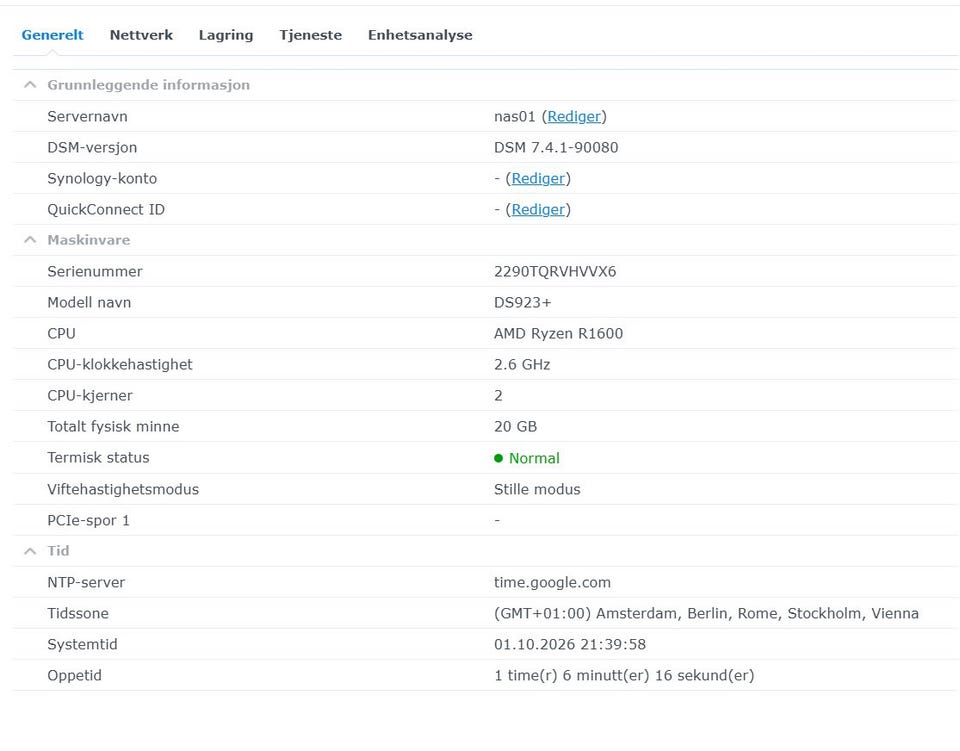Image resolution: width=960 pixels, height=751 pixels.
Task: Click the uptime value 1 time(r) 6 minutt(er)
Action: tap(624, 676)
